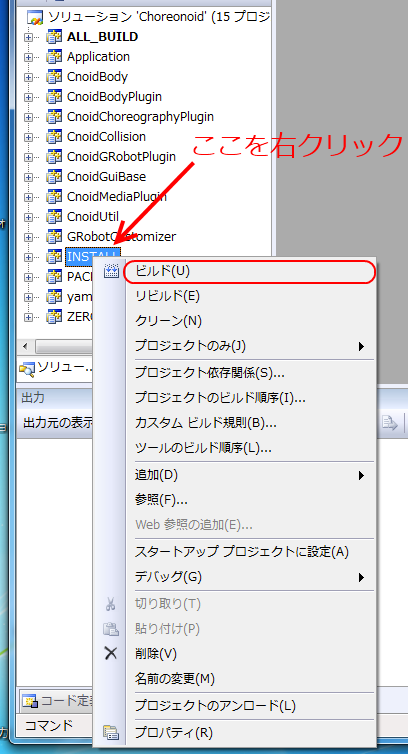This screenshot has width=408, height=754.
Task: Expand the Application project node
Action: tap(28, 57)
